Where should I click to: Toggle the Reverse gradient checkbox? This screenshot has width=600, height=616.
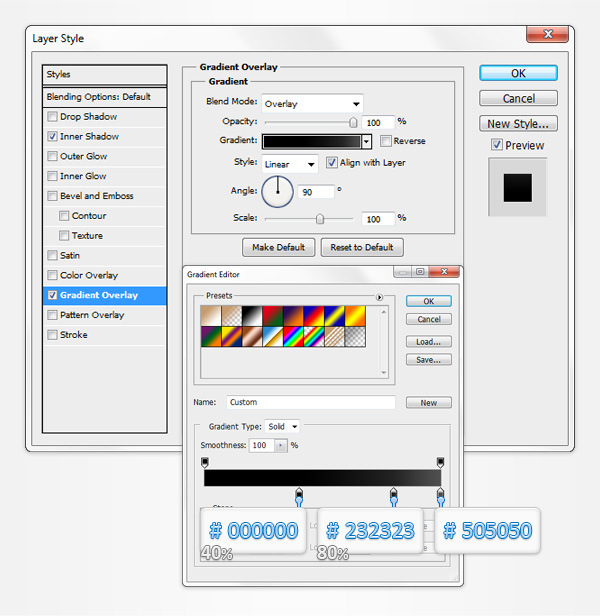[x=386, y=141]
